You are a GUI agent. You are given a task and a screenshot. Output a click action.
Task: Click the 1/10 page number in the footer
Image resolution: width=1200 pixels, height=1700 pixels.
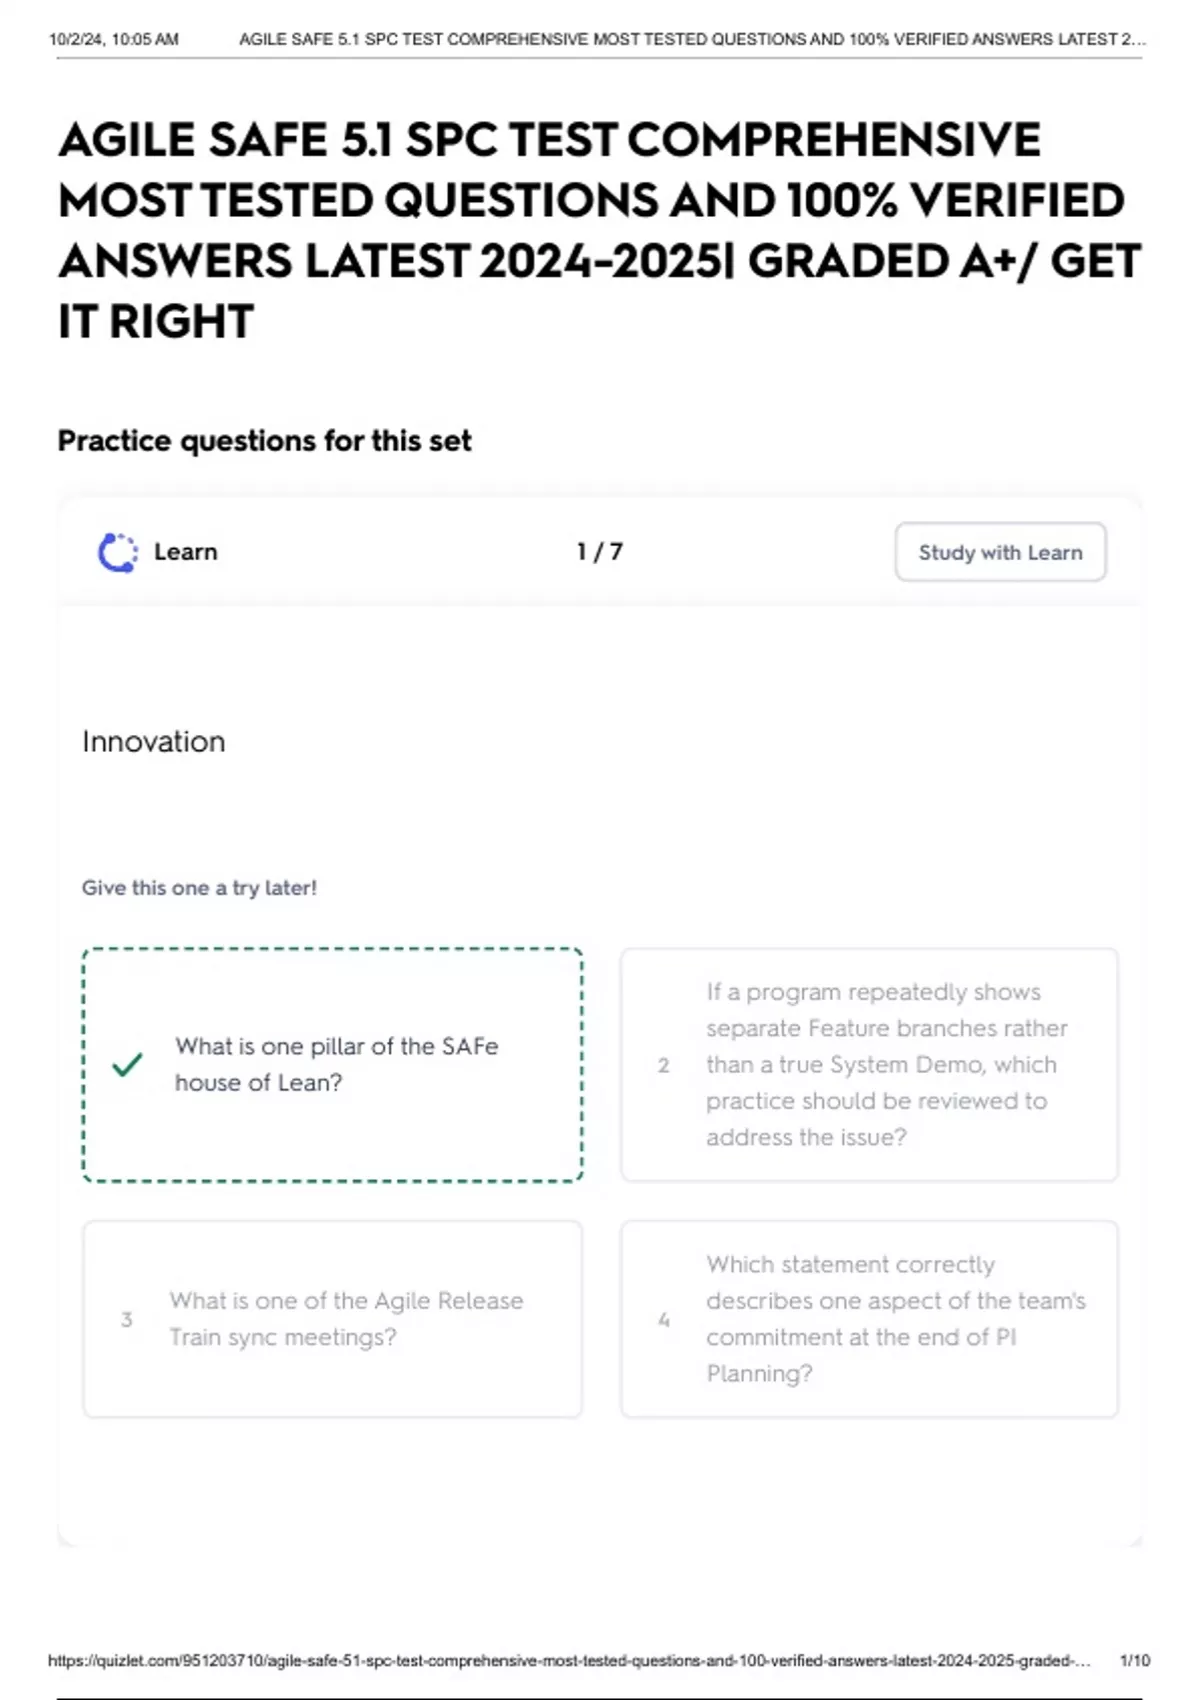coord(1135,1661)
